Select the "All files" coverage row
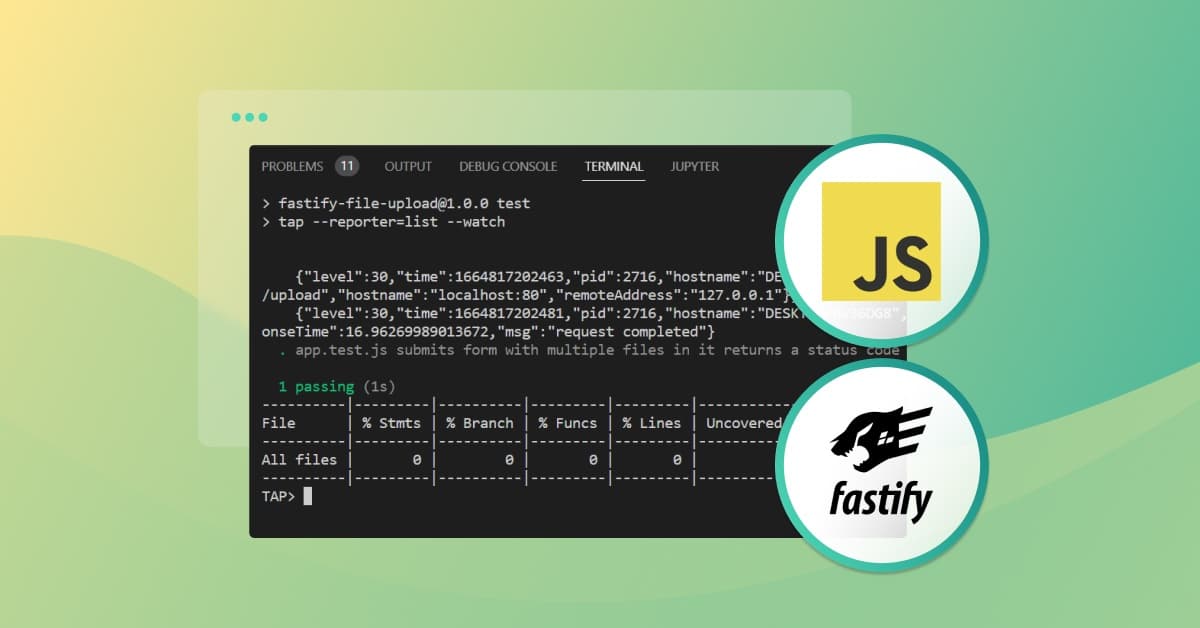The width and height of the screenshot is (1200, 628). tap(299, 459)
